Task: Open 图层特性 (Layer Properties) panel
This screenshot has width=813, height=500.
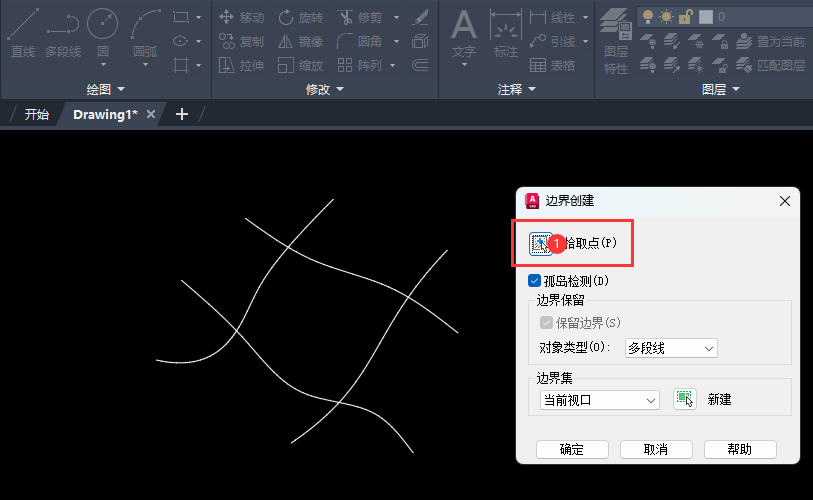Action: [x=616, y=41]
